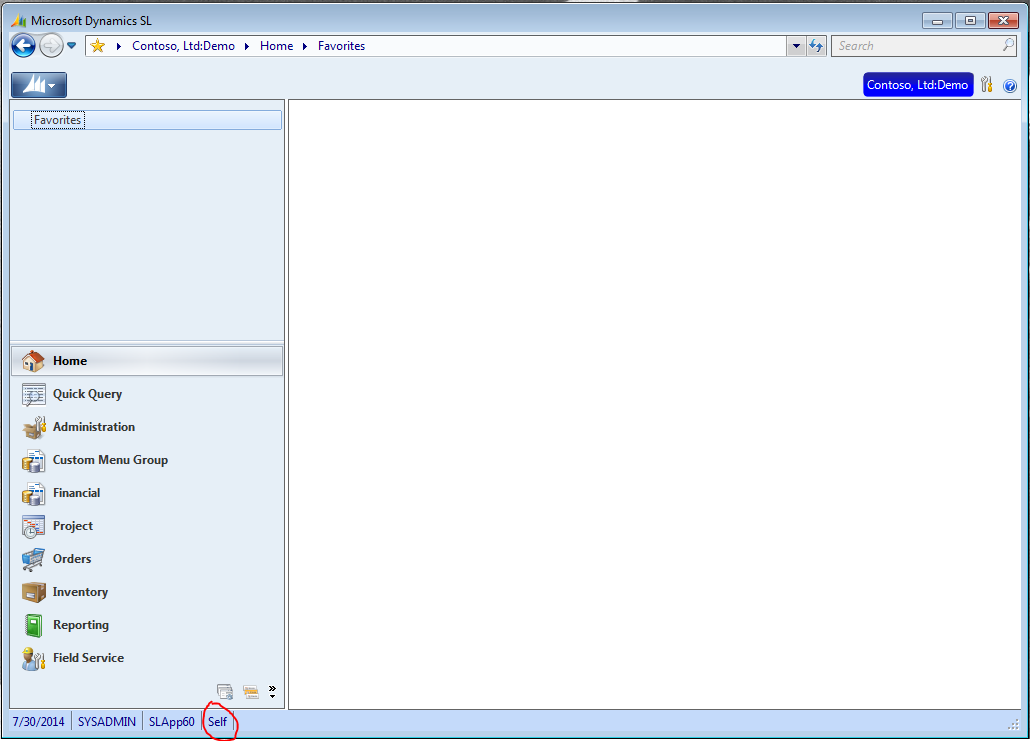Click the Favorites star in the address bar
1030x741 pixels.
[98, 46]
